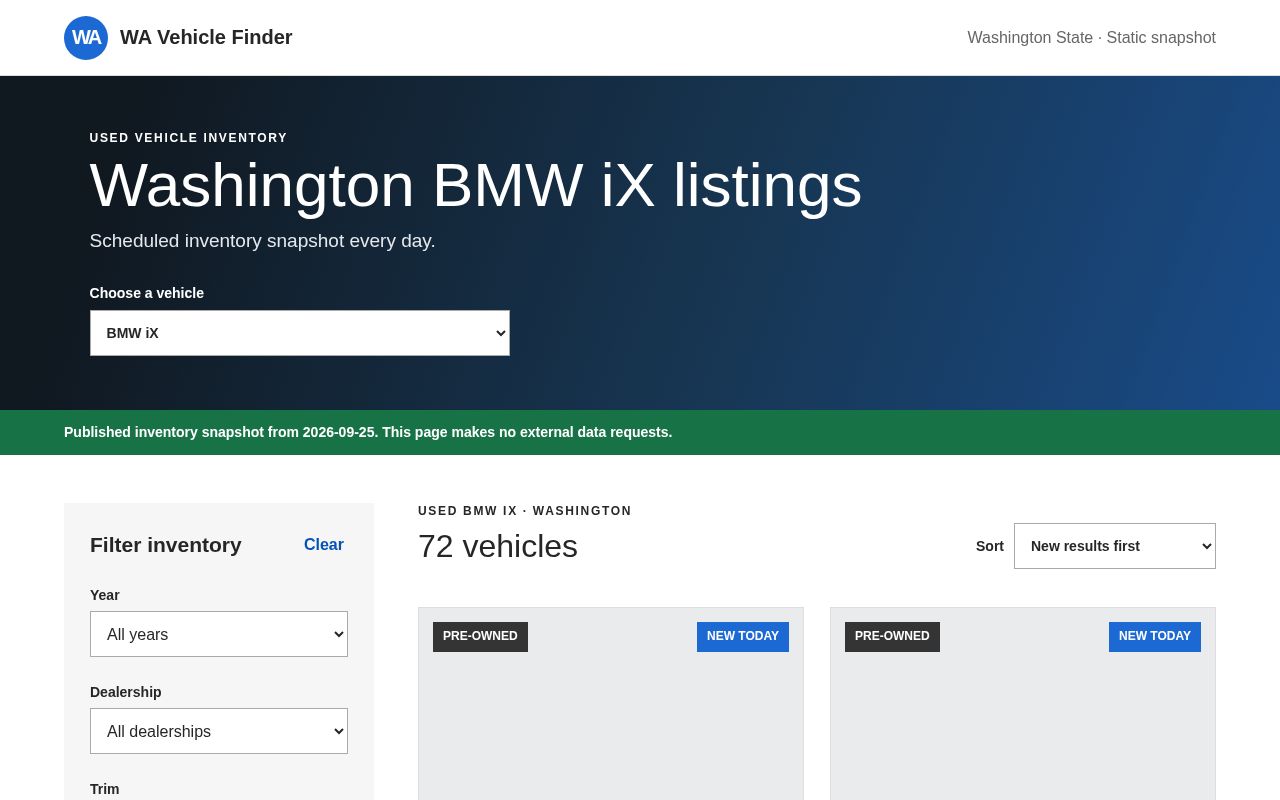Click the Filter inventory heading
Image resolution: width=1280 pixels, height=800 pixels.
point(166,545)
